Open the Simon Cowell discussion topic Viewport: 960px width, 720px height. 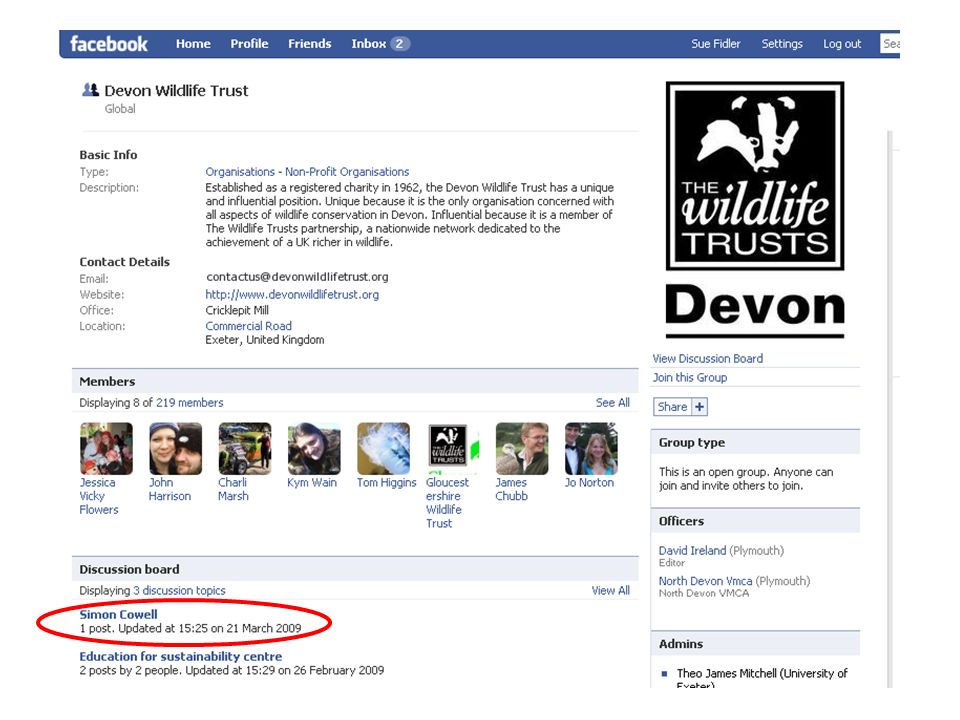click(118, 615)
